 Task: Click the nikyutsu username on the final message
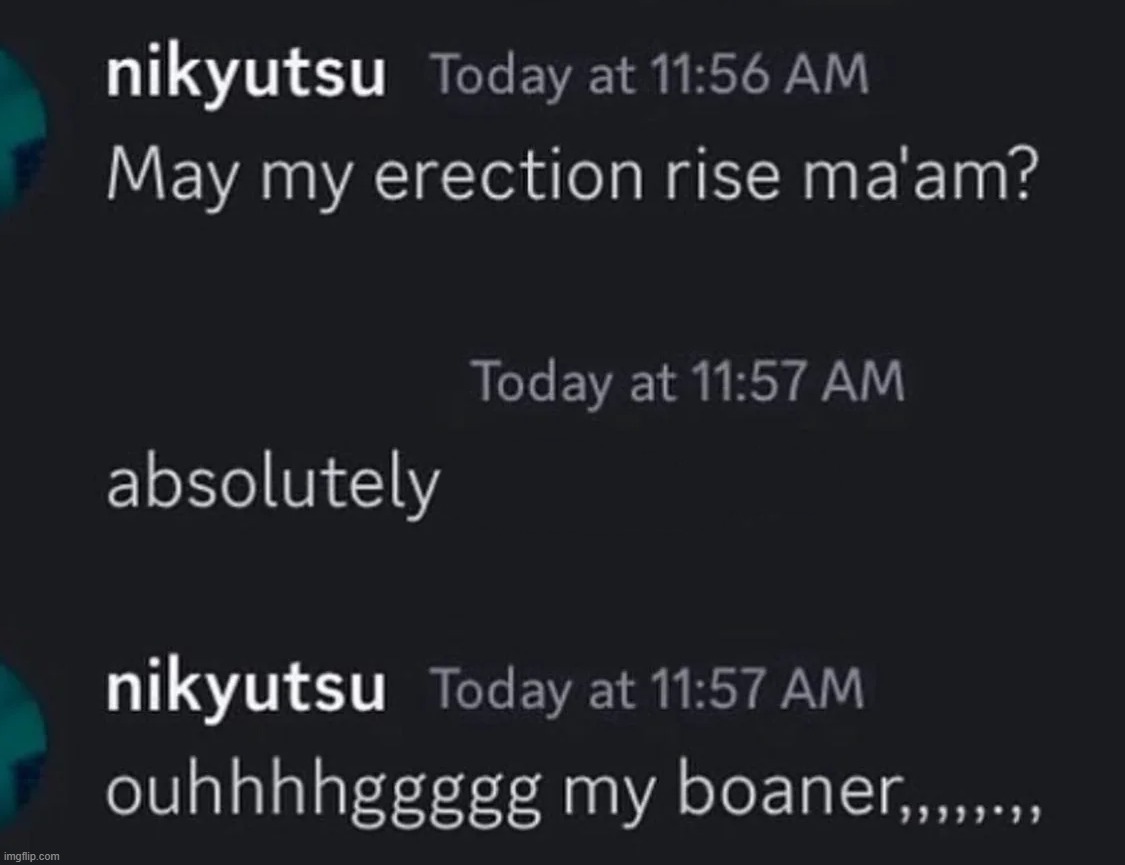(246, 690)
